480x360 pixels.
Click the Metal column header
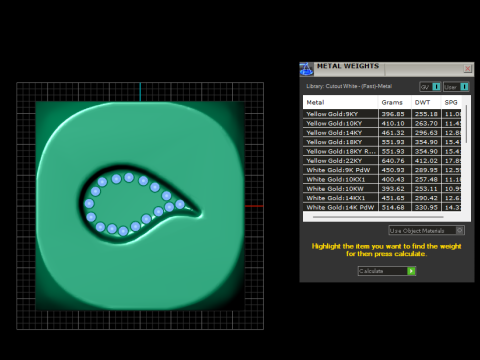pyautogui.click(x=340, y=102)
